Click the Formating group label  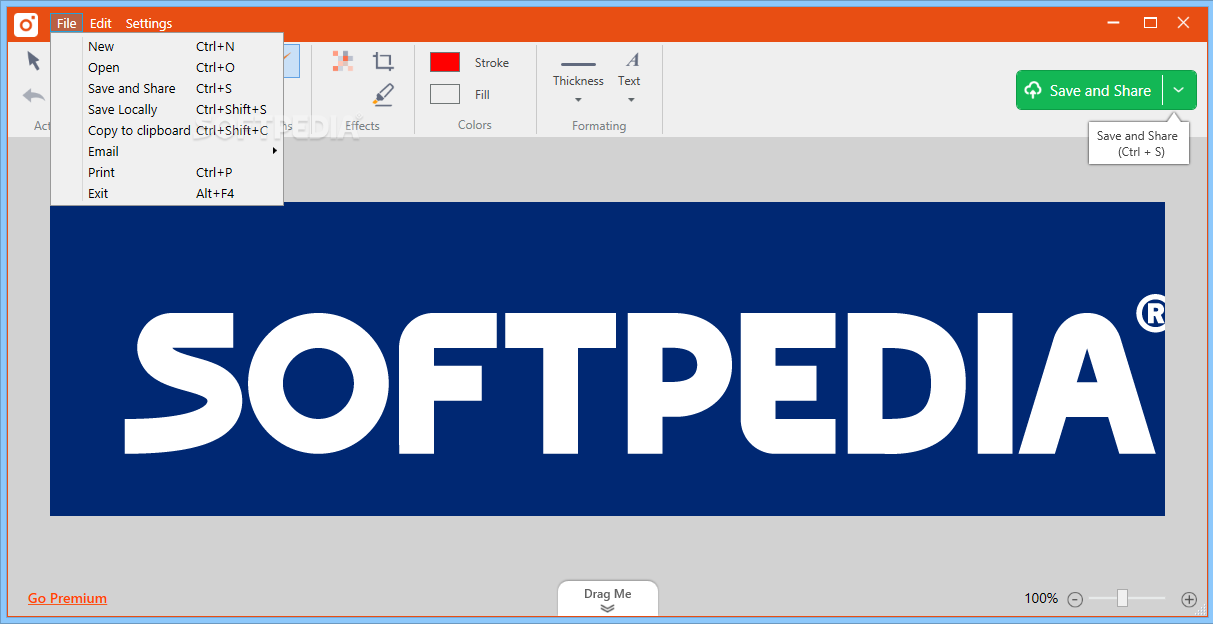tap(599, 126)
